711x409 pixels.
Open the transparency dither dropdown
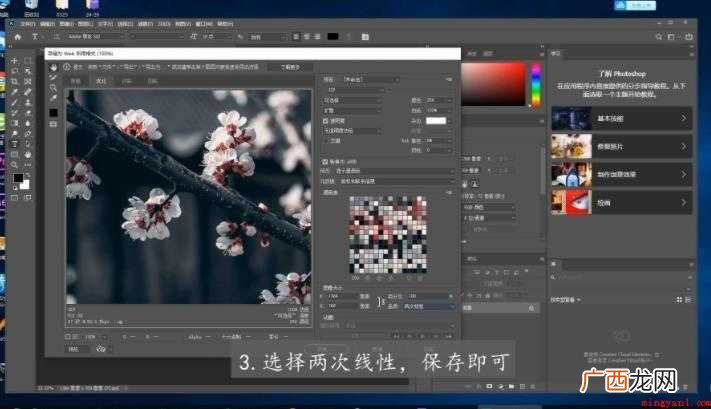point(352,131)
